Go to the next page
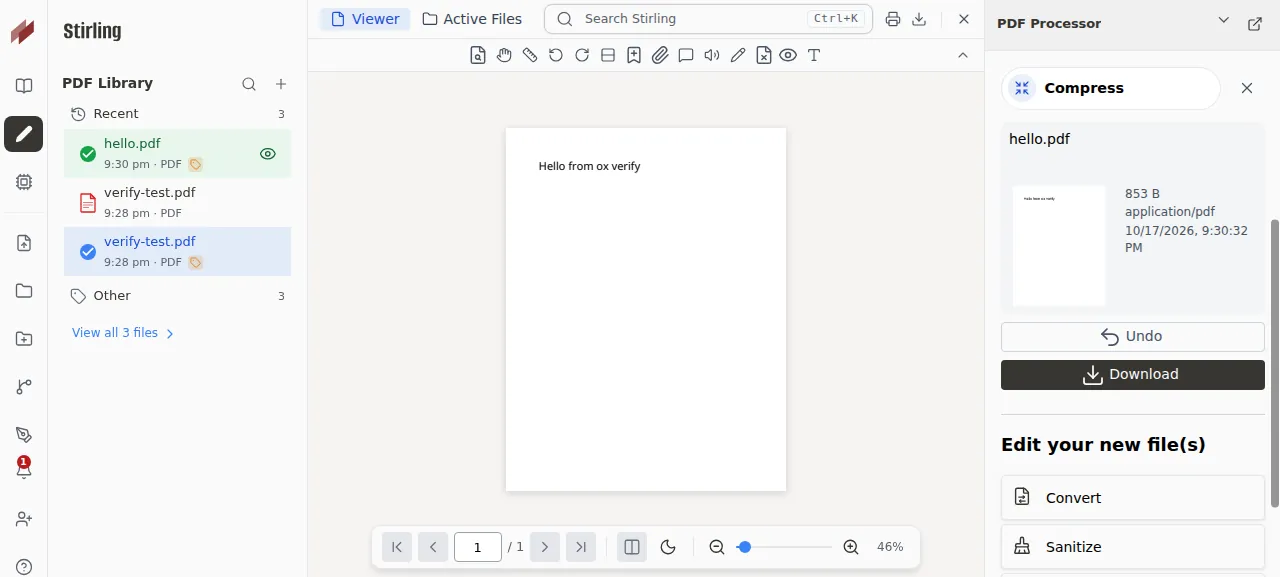This screenshot has height=577, width=1280. pyautogui.click(x=545, y=547)
